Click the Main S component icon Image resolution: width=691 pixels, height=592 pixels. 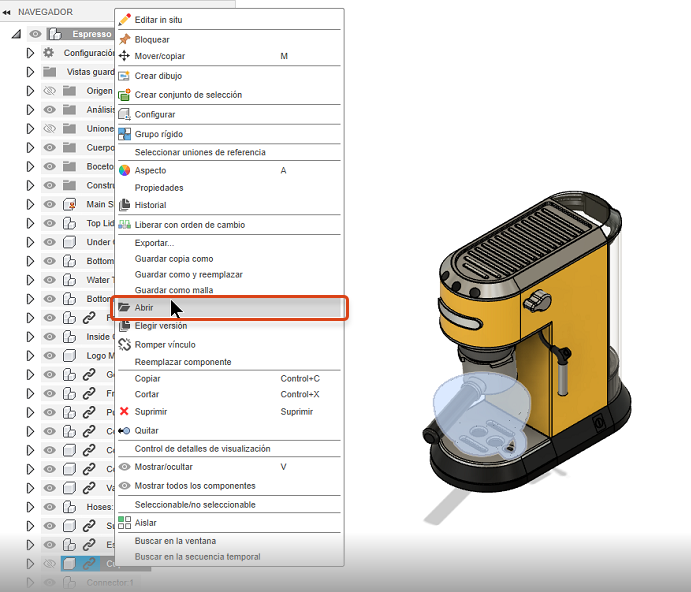pos(69,205)
